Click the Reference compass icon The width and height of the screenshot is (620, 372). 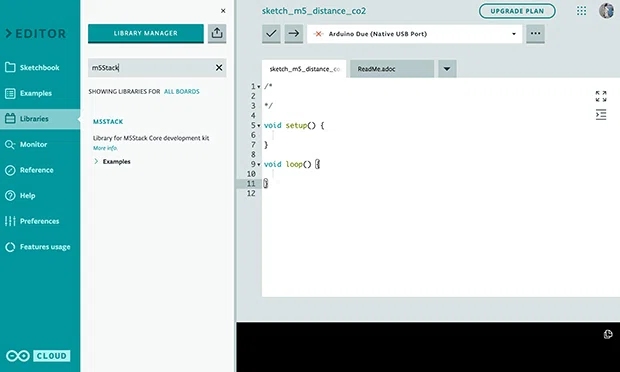[x=10, y=170]
